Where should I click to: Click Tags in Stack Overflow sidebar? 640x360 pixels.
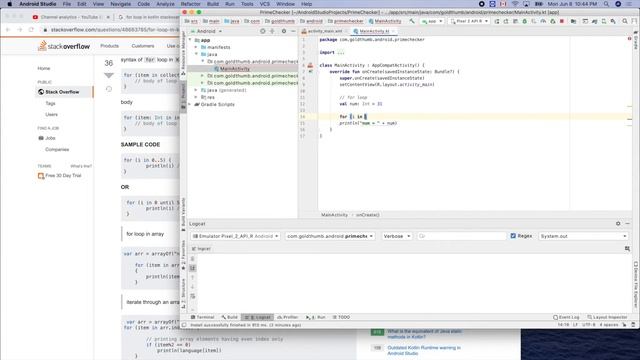point(51,103)
